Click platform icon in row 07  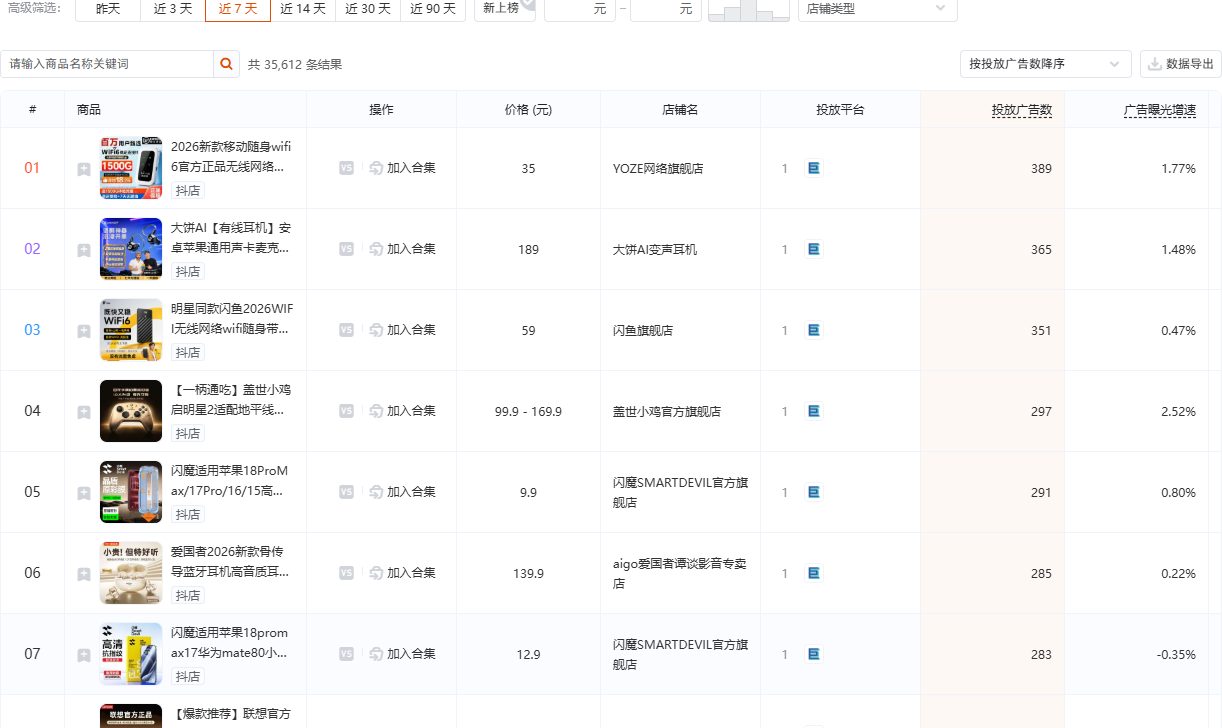tap(814, 654)
